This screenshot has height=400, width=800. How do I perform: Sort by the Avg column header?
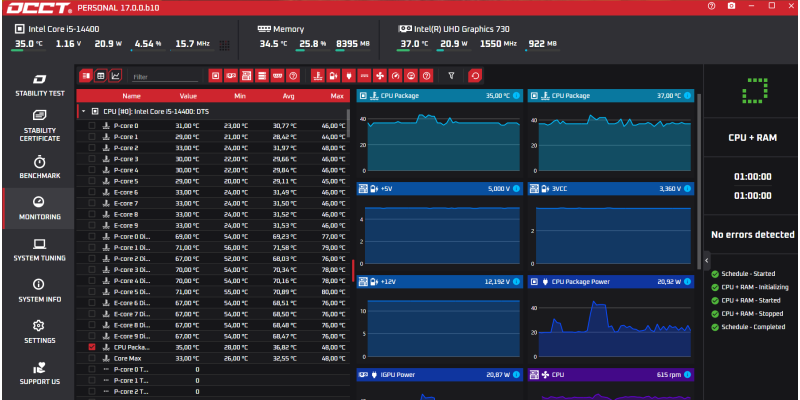click(288, 96)
